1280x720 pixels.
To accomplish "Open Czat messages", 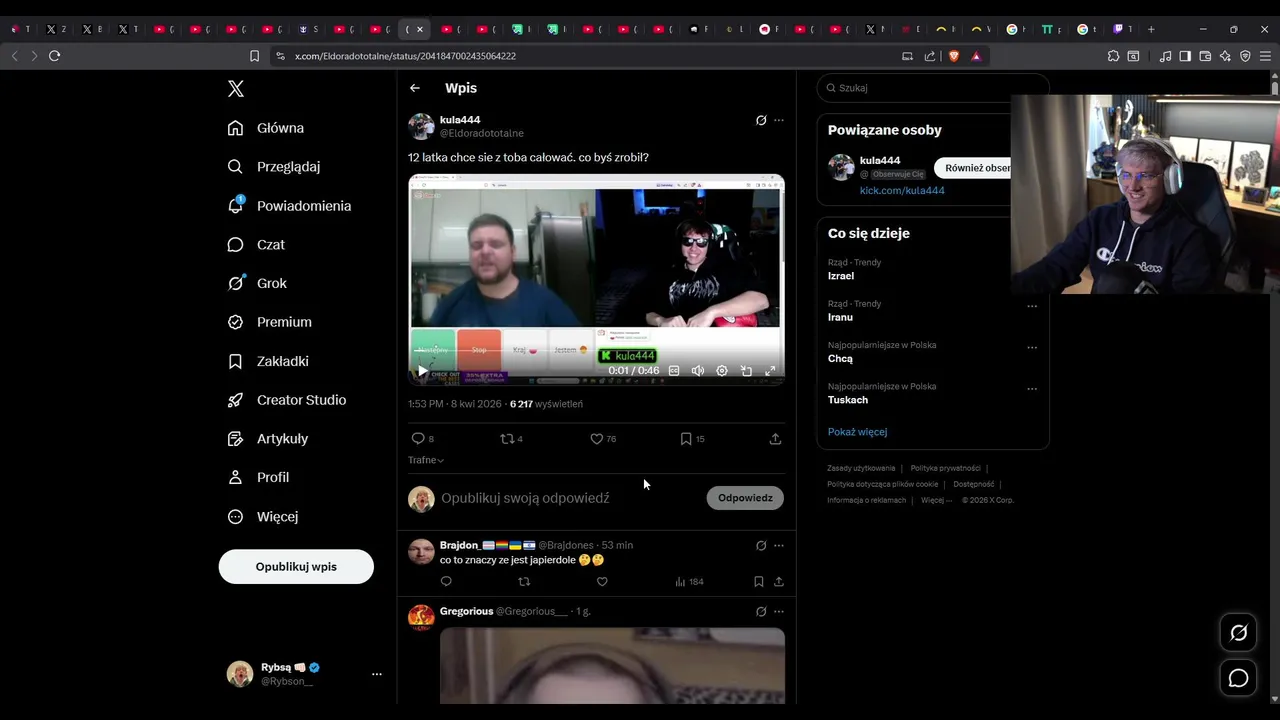I will click(x=256, y=245).
